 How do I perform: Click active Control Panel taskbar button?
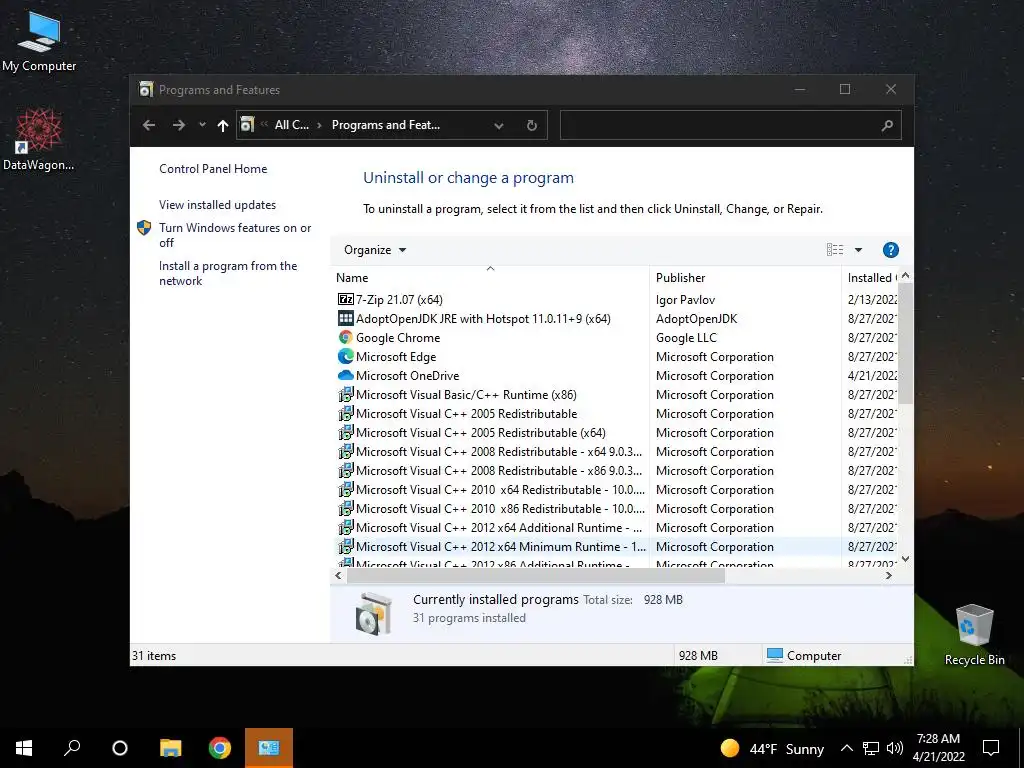pos(269,748)
